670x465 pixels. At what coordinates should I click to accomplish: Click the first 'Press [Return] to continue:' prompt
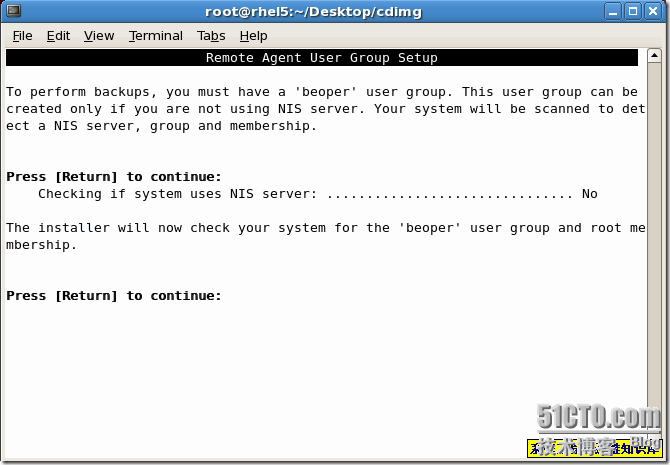(114, 177)
